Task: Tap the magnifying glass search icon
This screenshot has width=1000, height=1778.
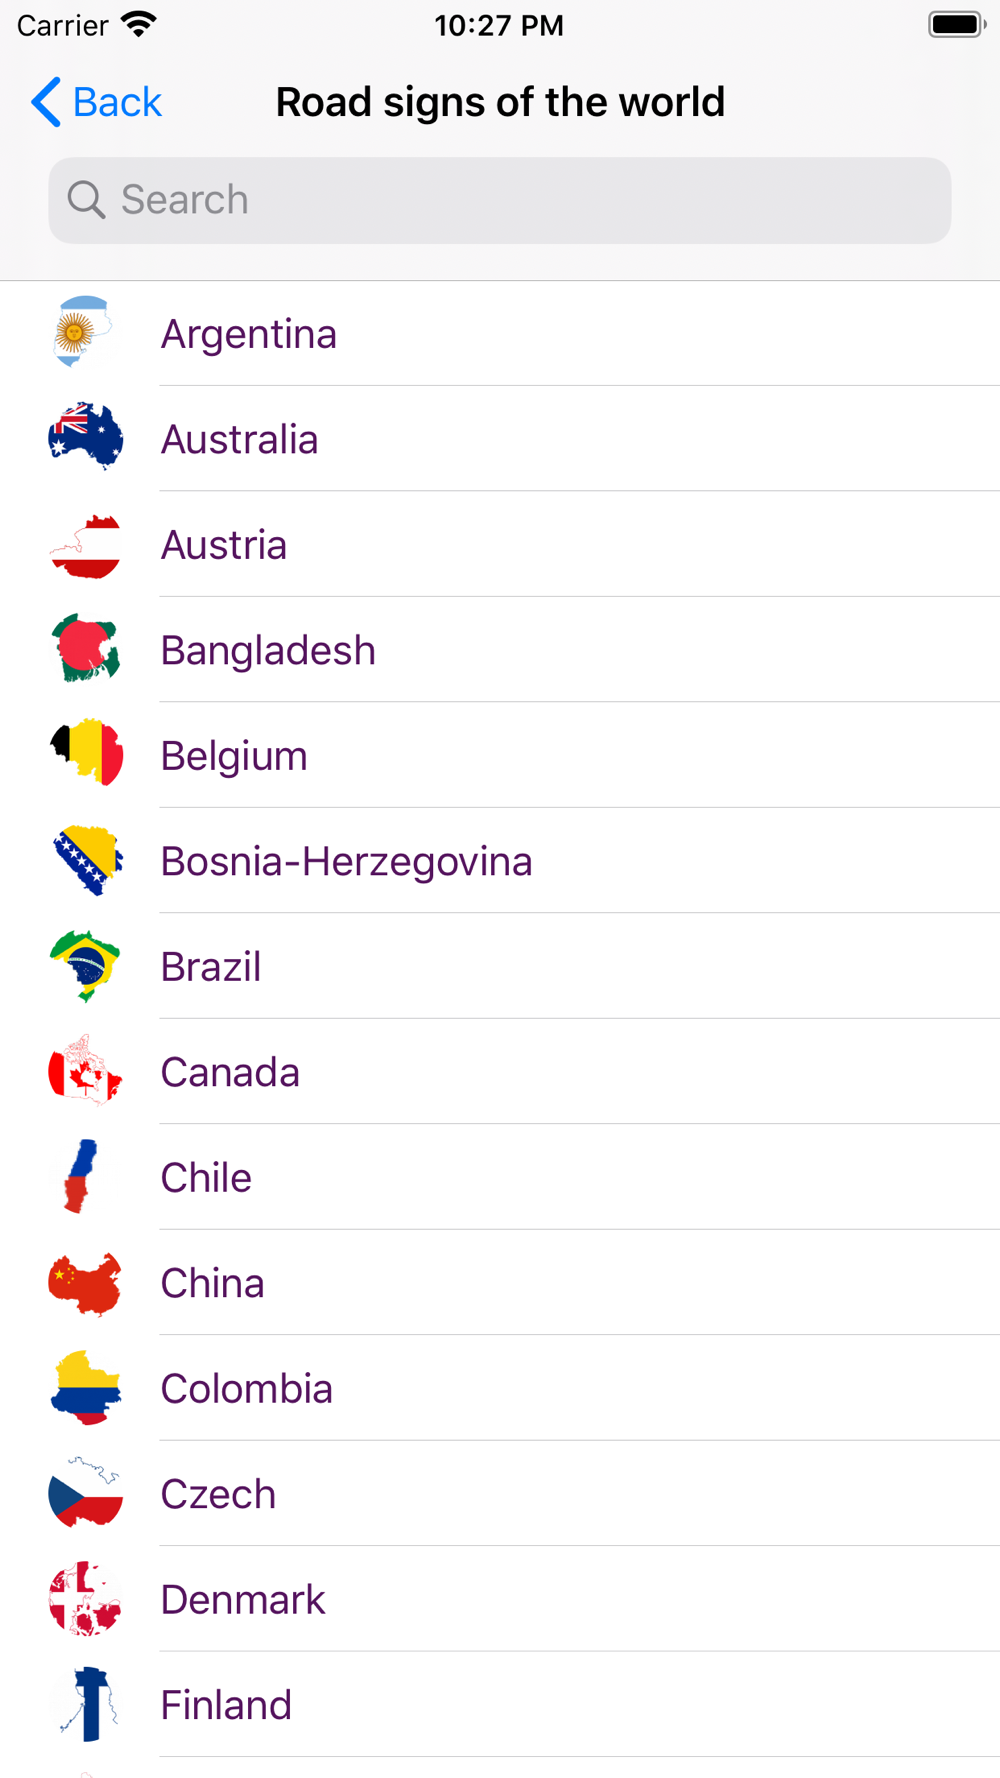Action: 86,200
